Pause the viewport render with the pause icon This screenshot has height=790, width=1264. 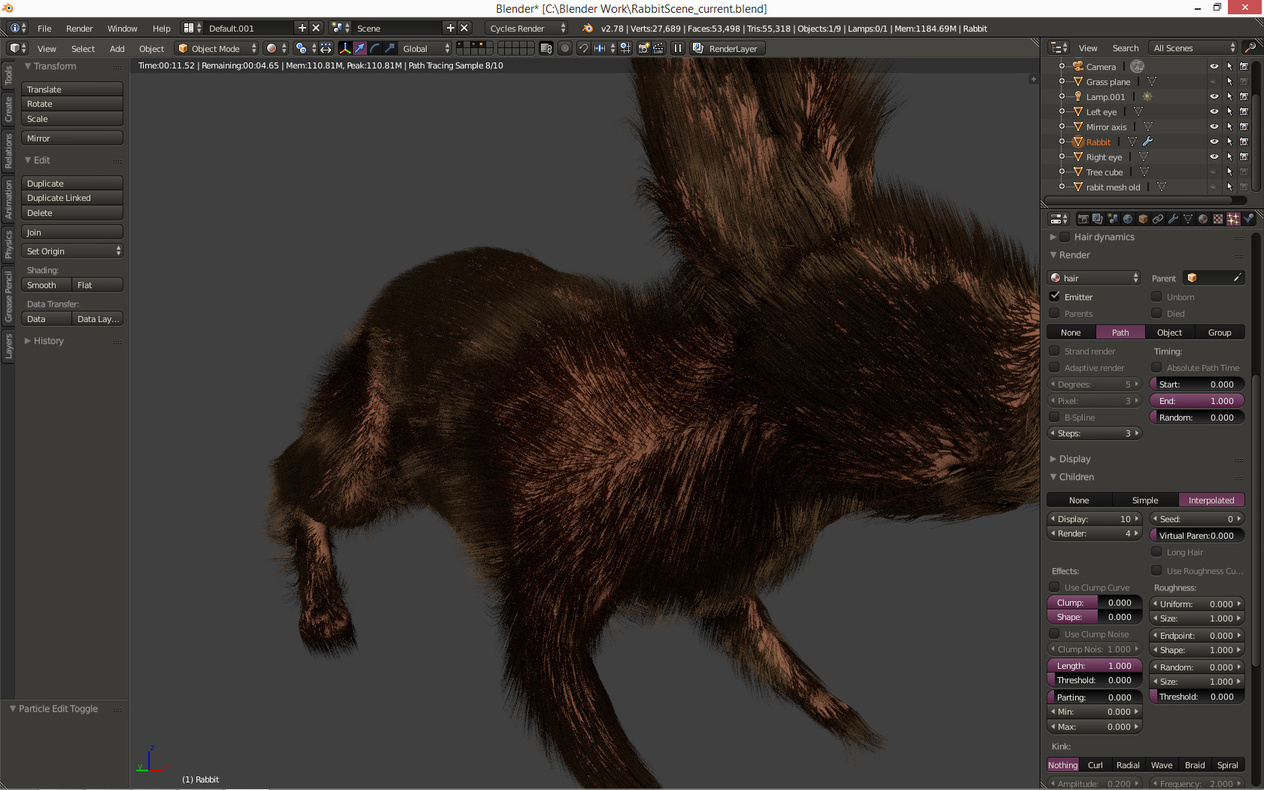(678, 48)
